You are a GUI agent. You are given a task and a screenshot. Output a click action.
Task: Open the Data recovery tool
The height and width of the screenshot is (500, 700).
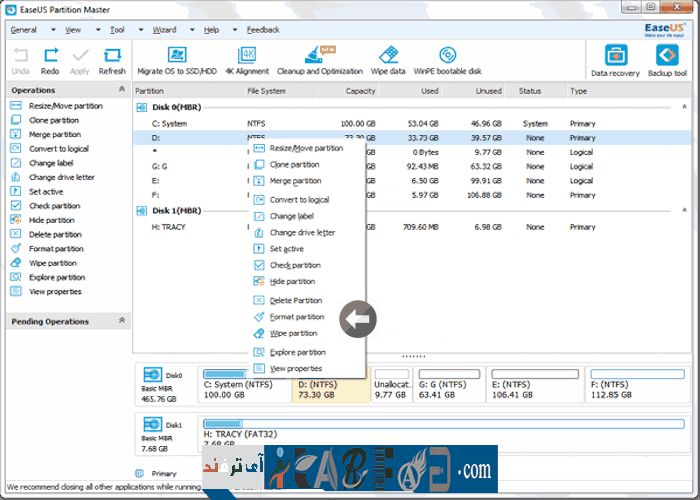click(617, 59)
